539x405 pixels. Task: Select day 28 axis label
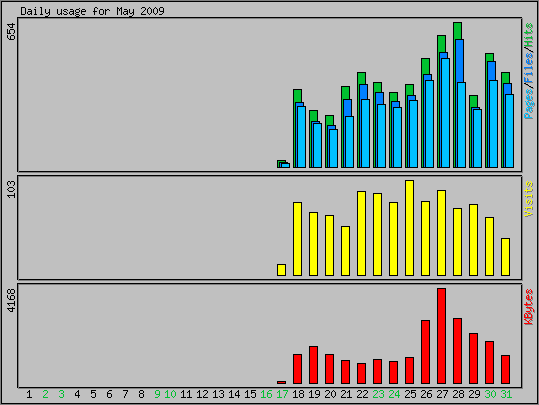[458, 394]
